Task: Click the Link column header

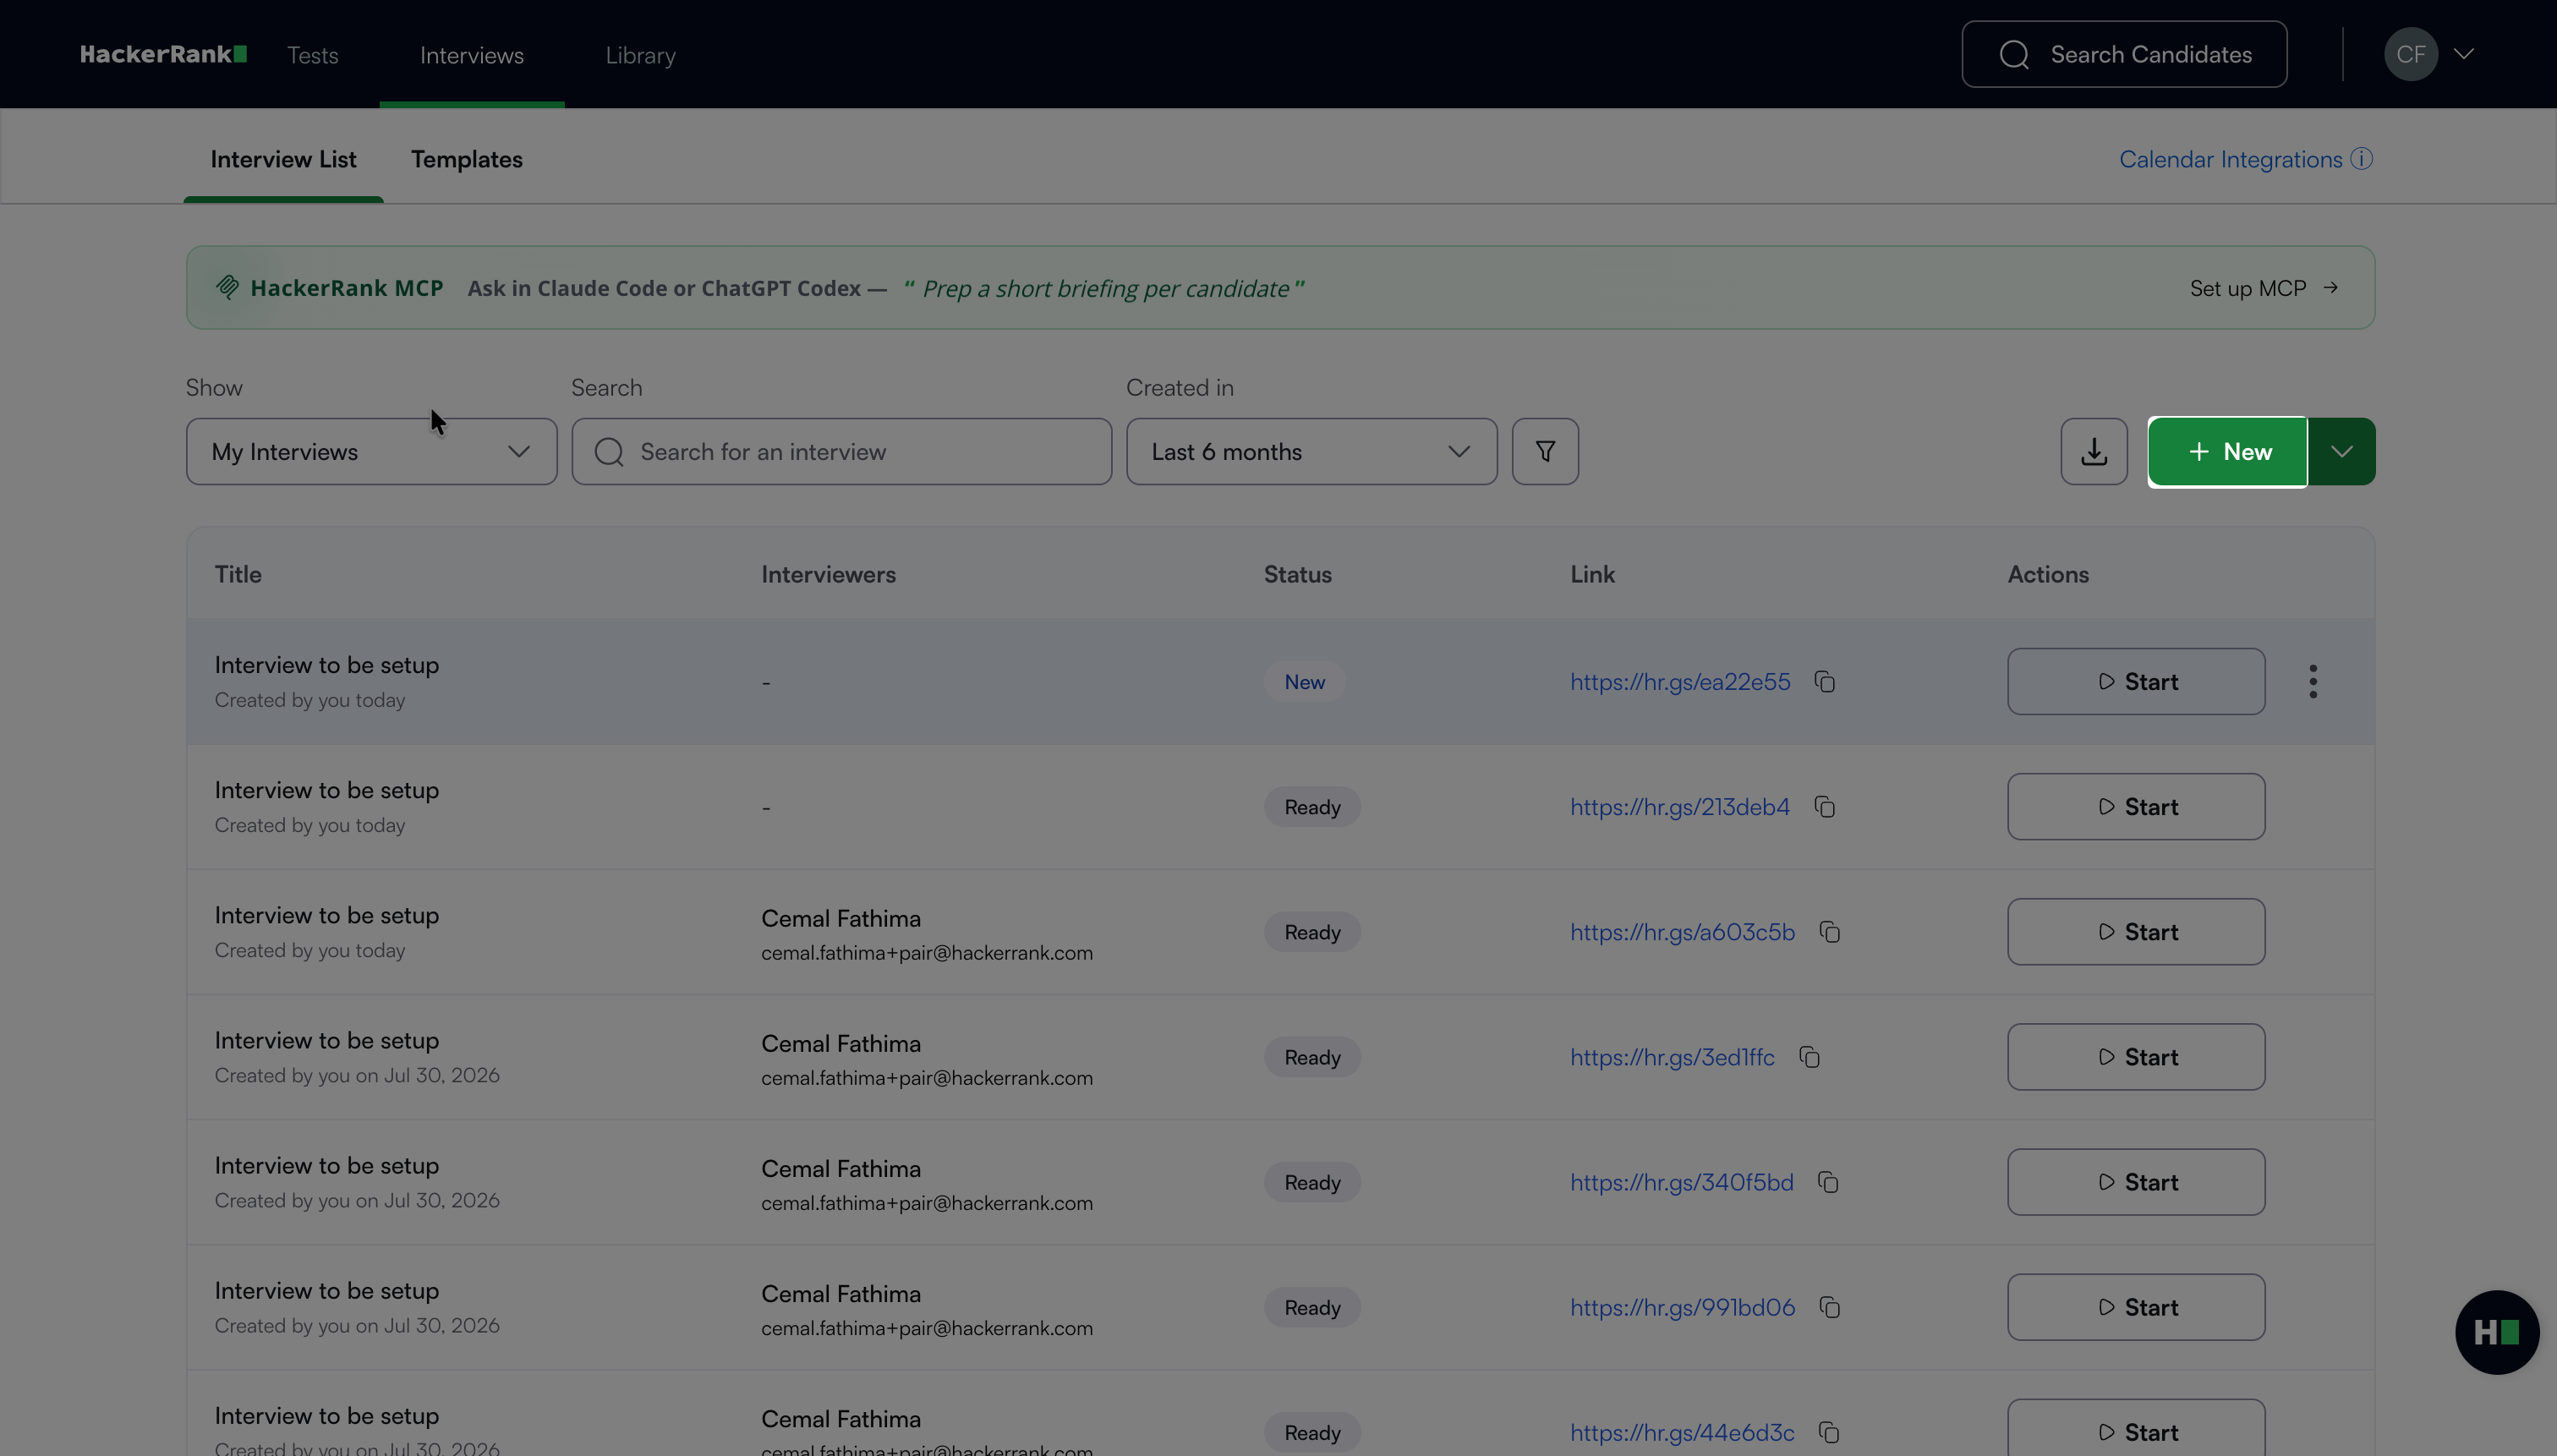Action: (x=1593, y=574)
